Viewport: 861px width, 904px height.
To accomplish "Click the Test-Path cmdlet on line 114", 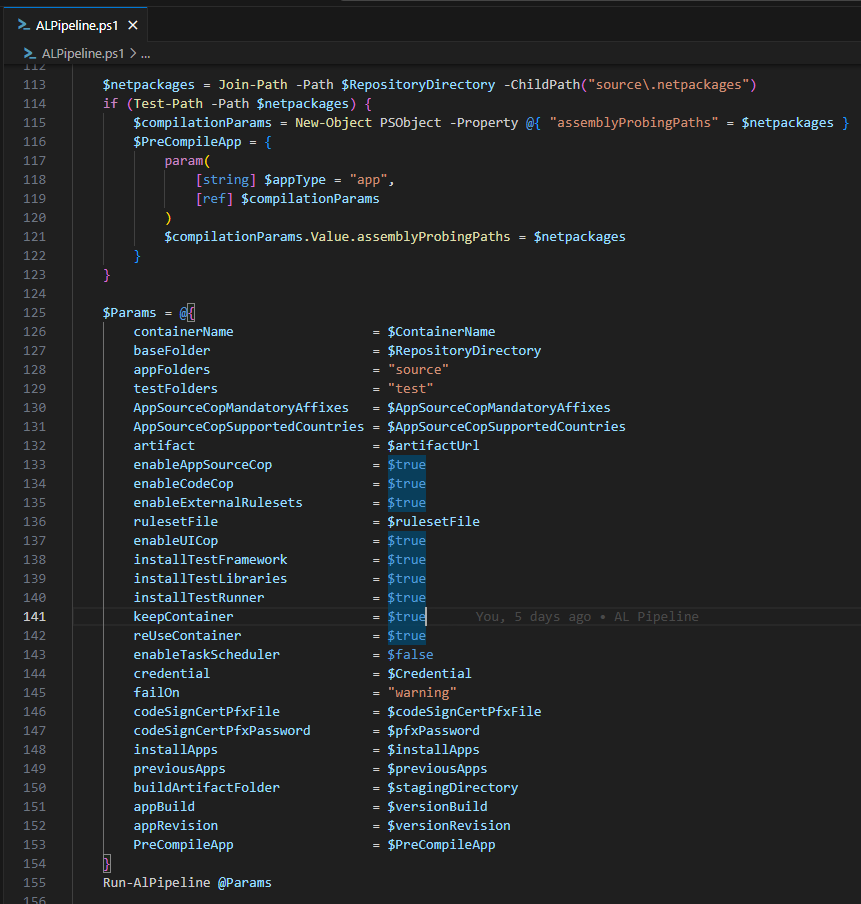I will 157,103.
